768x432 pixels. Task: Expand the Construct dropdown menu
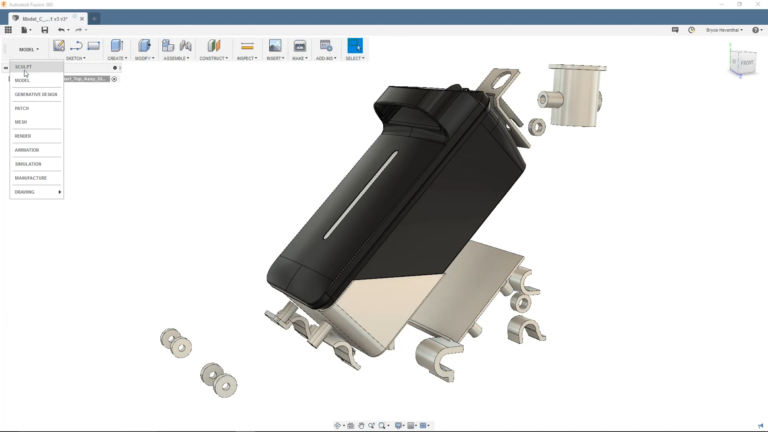click(214, 58)
